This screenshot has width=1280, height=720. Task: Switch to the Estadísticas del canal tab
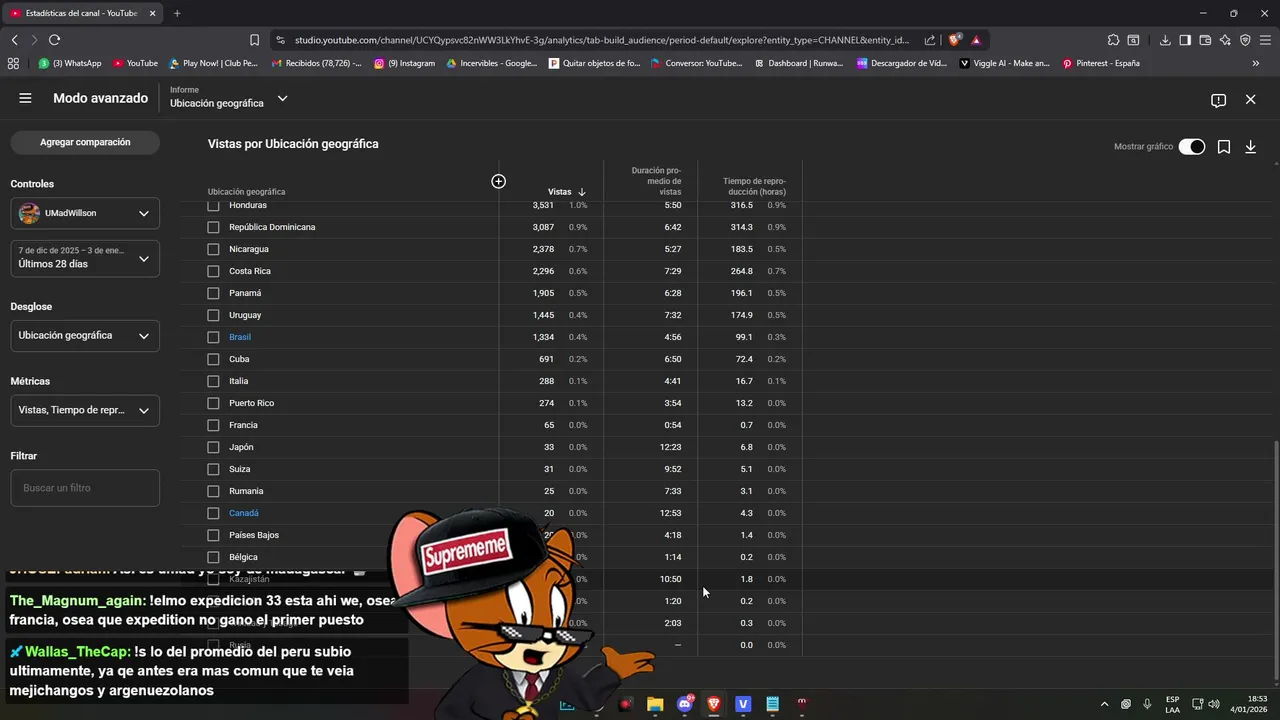[82, 13]
